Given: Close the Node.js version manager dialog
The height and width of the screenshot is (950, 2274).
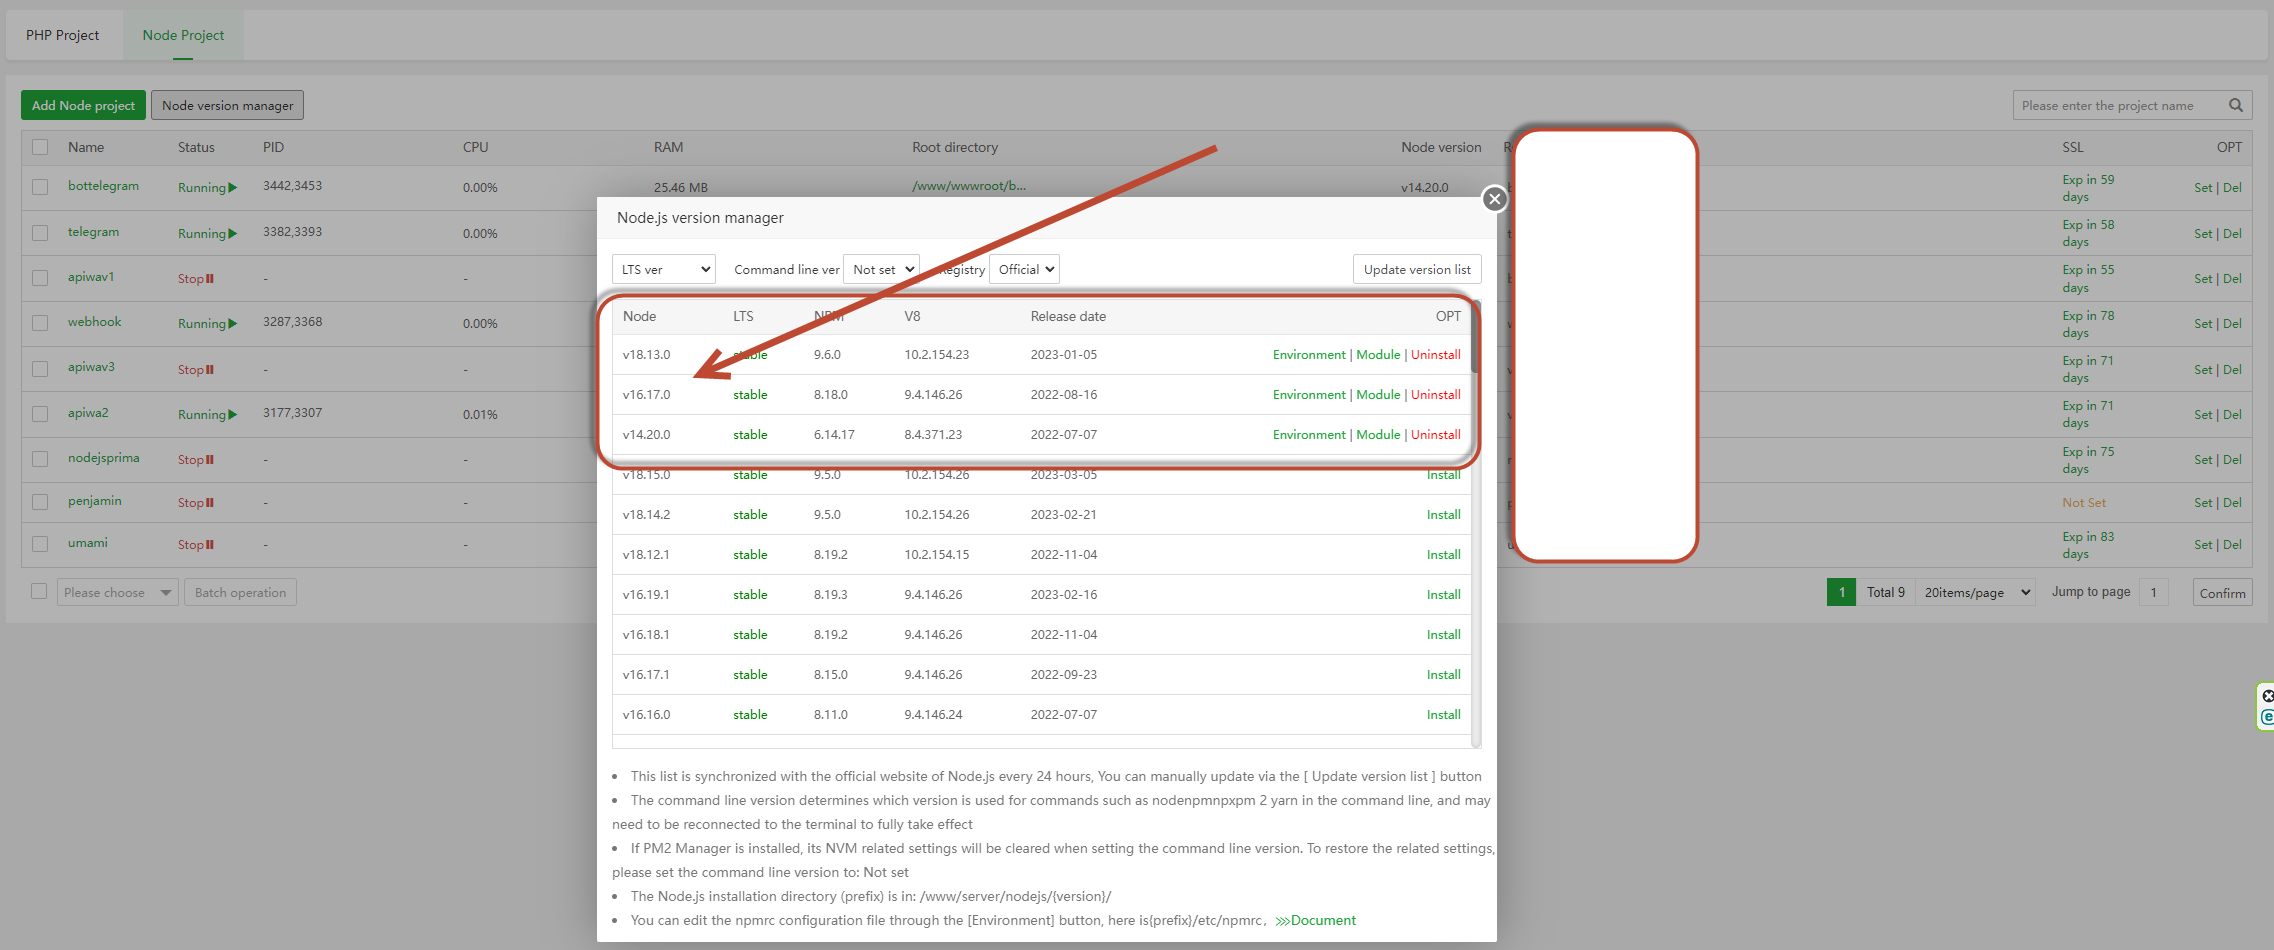Looking at the screenshot, I should click(1494, 199).
